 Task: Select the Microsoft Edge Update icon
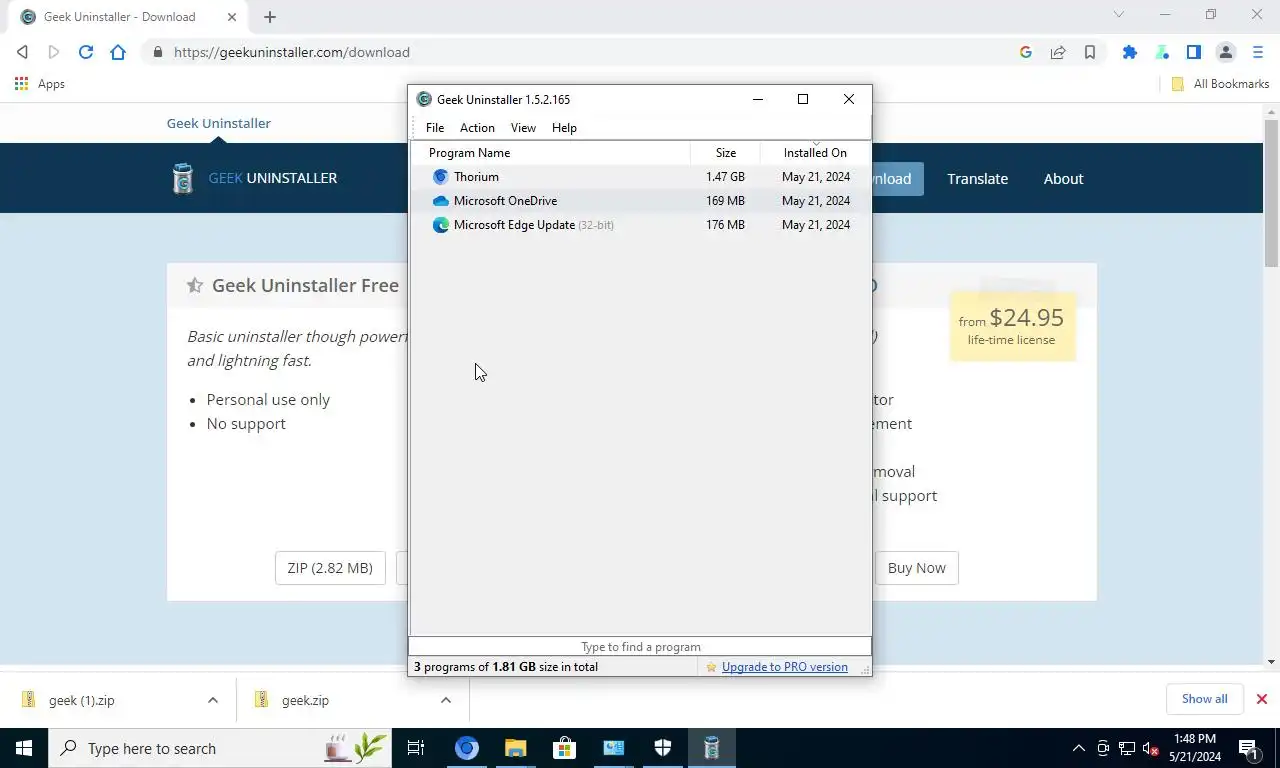pos(440,225)
